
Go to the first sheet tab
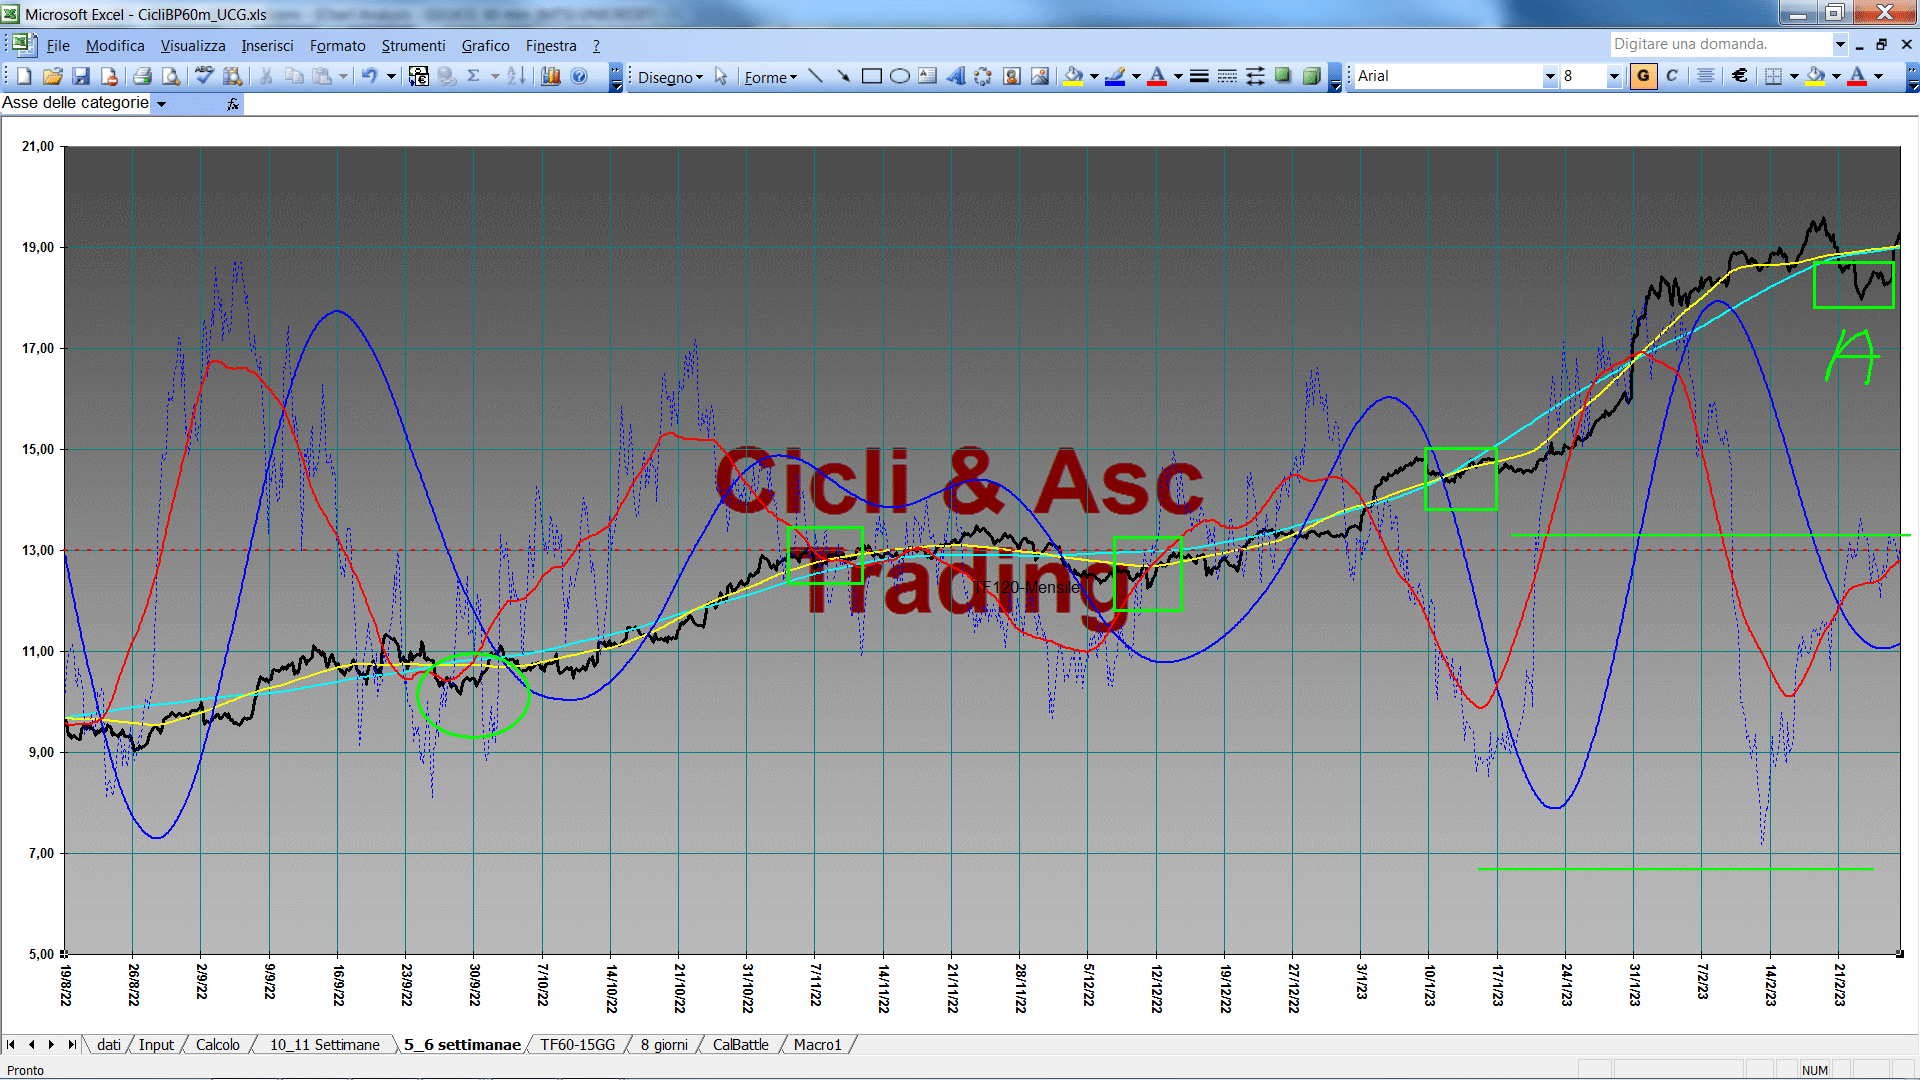click(11, 1044)
